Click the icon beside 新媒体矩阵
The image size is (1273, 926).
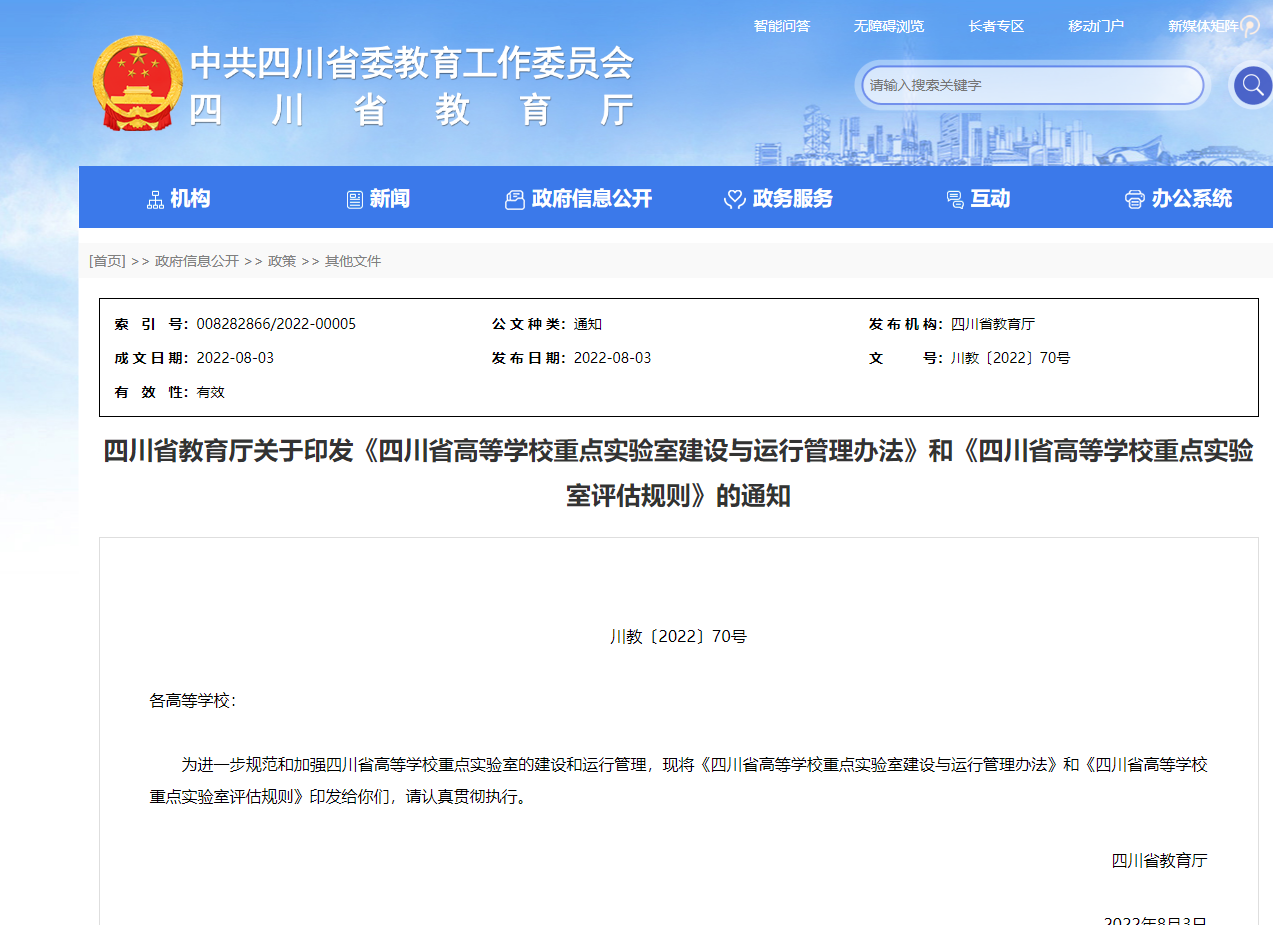(x=1250, y=26)
